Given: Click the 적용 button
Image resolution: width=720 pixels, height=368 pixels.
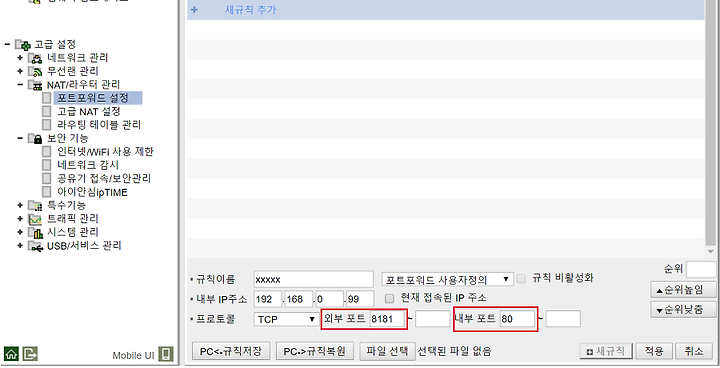Looking at the screenshot, I should coord(654,351).
